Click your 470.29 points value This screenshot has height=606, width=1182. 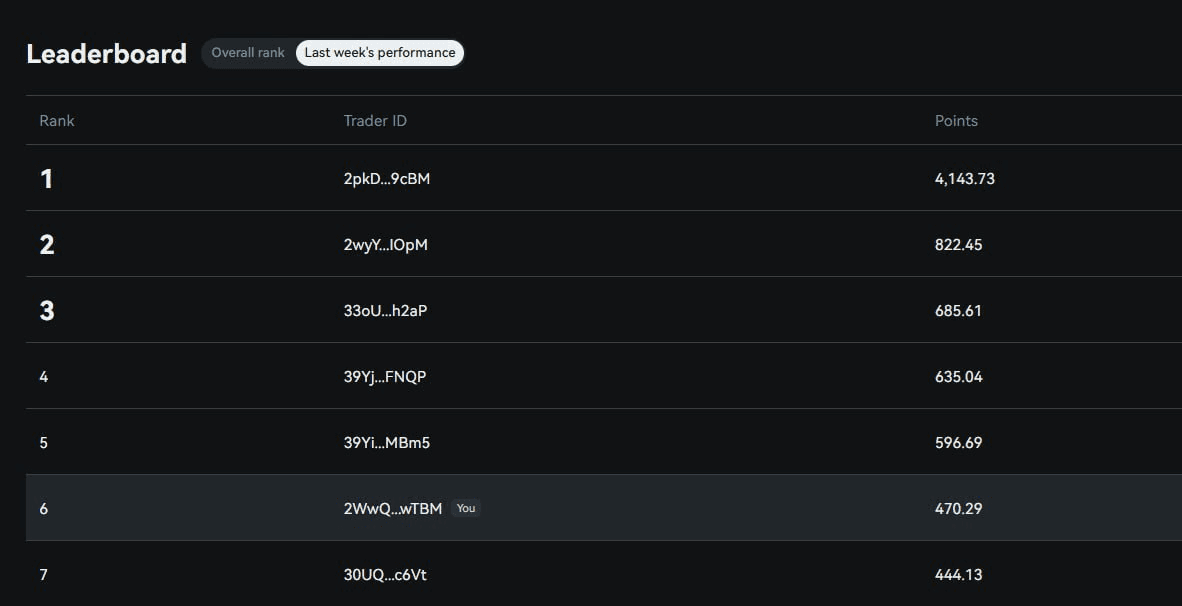[958, 509]
